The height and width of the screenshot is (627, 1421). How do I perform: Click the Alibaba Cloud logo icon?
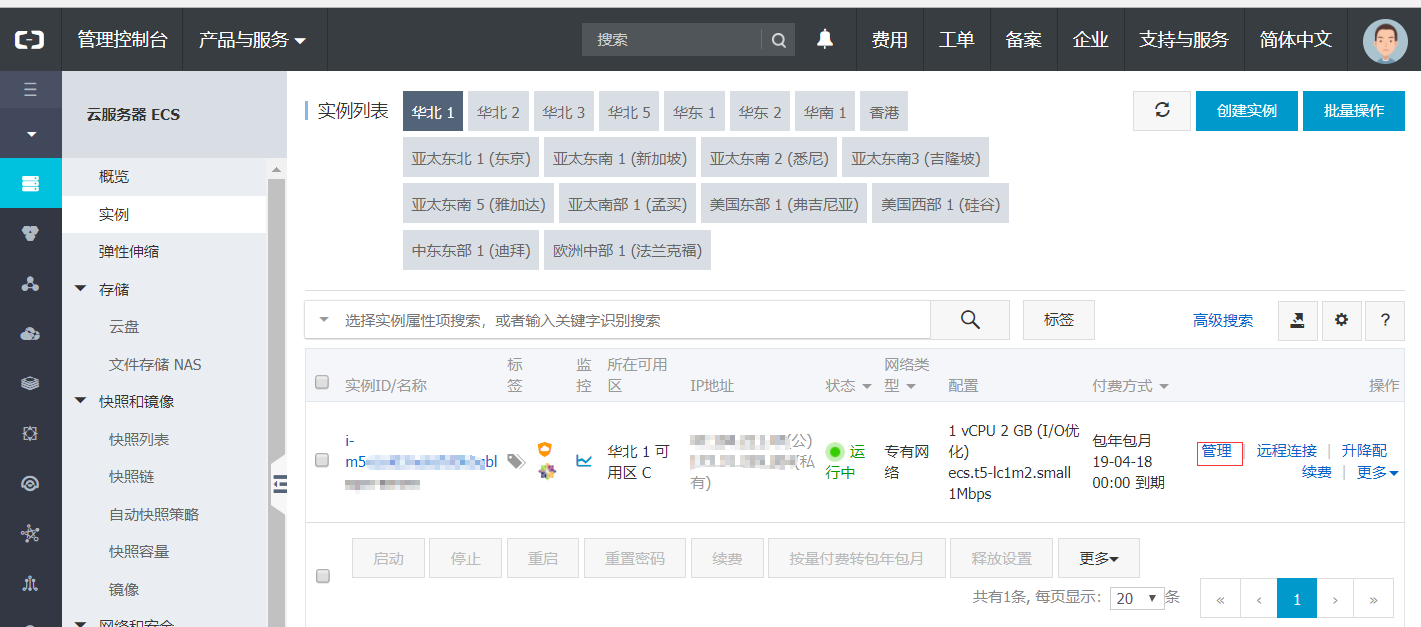(30, 40)
